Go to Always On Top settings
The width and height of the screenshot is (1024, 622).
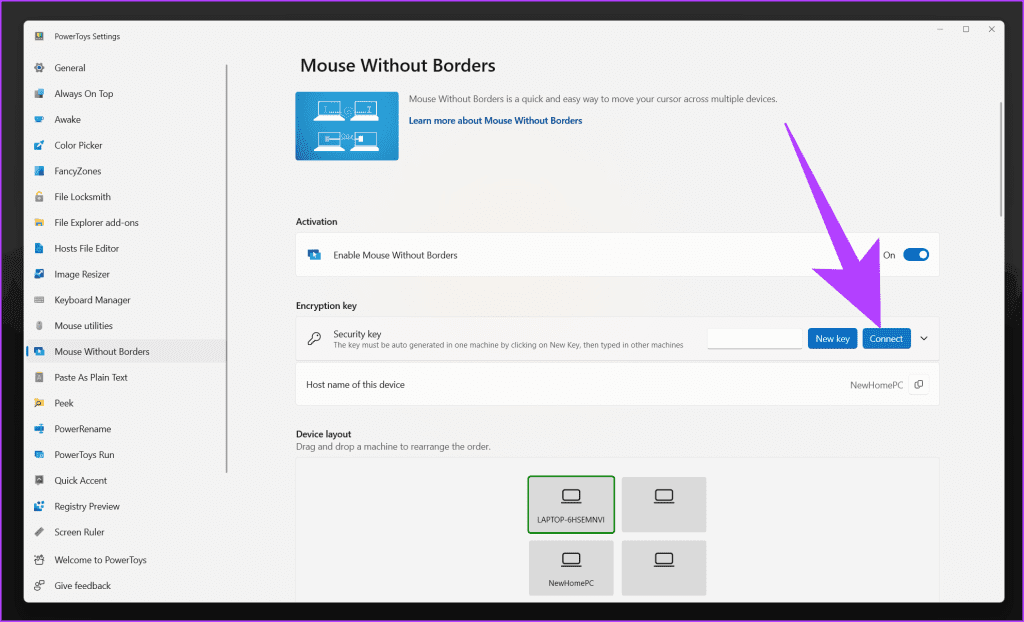click(x=127, y=93)
